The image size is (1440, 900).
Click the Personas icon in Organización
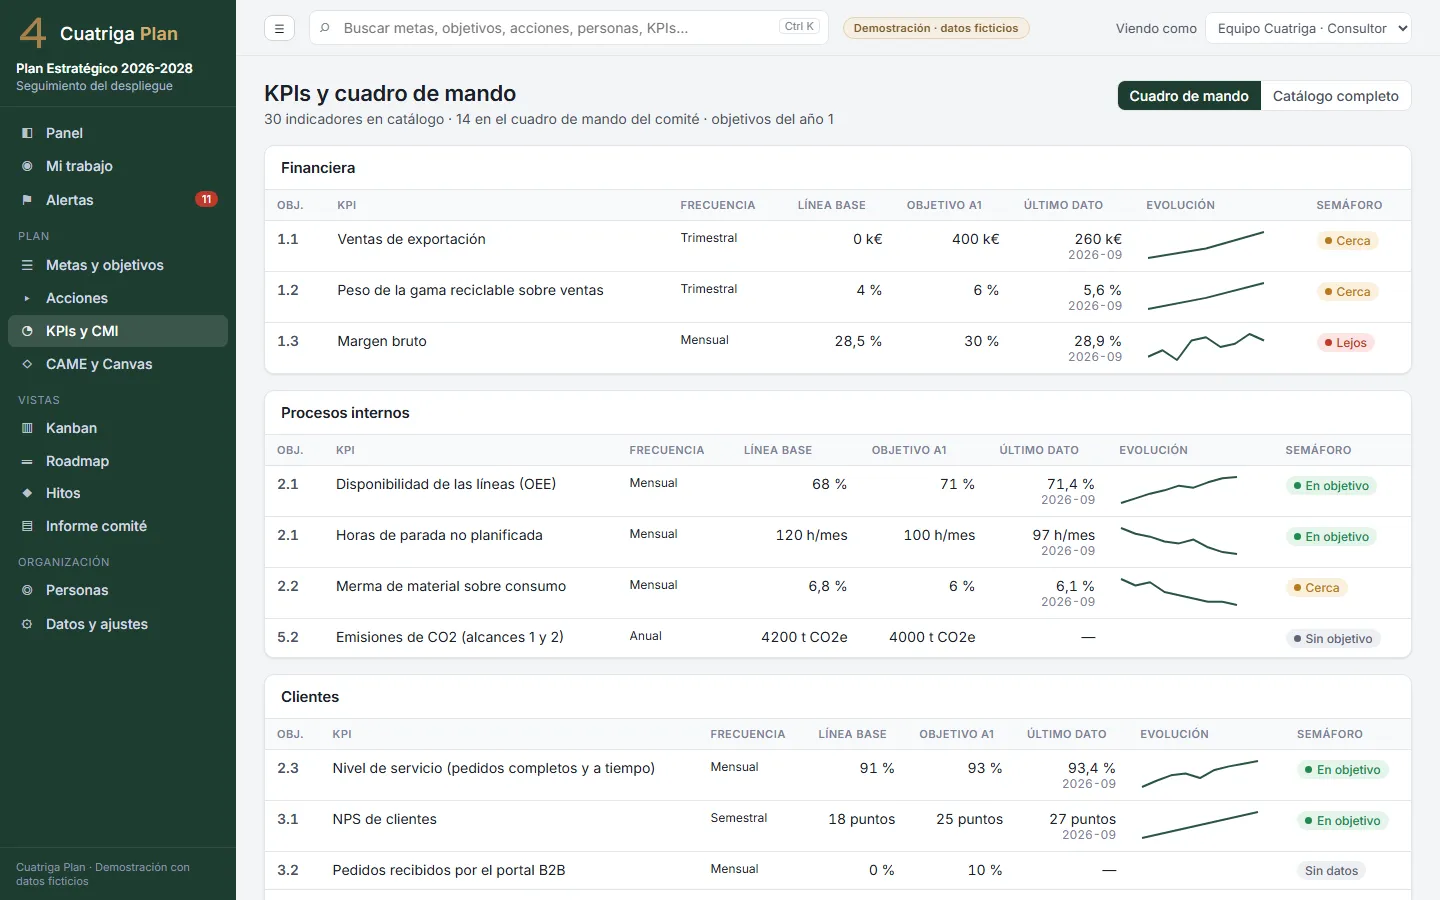pos(27,590)
